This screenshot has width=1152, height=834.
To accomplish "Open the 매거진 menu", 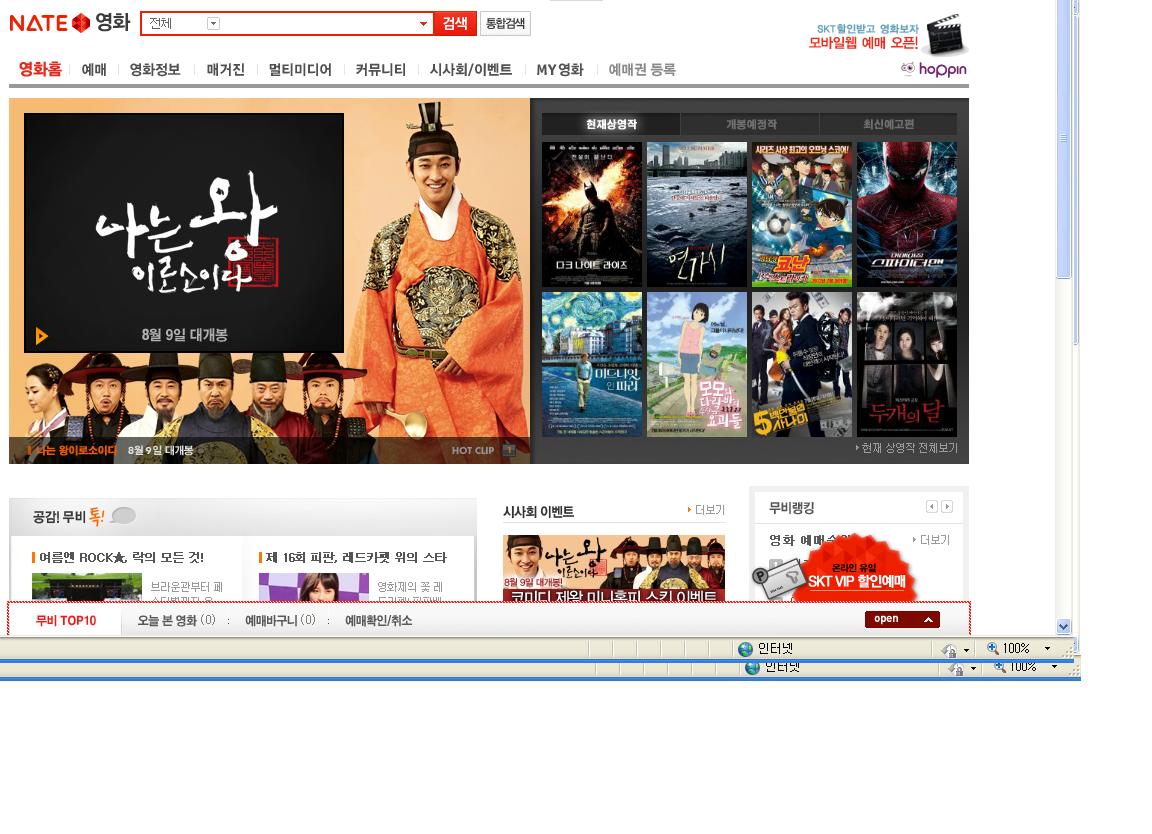I will point(225,70).
